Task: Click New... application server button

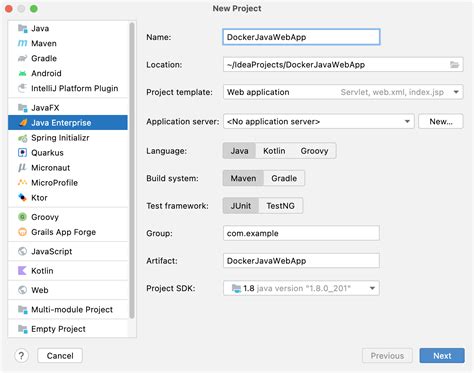Action: coord(441,122)
